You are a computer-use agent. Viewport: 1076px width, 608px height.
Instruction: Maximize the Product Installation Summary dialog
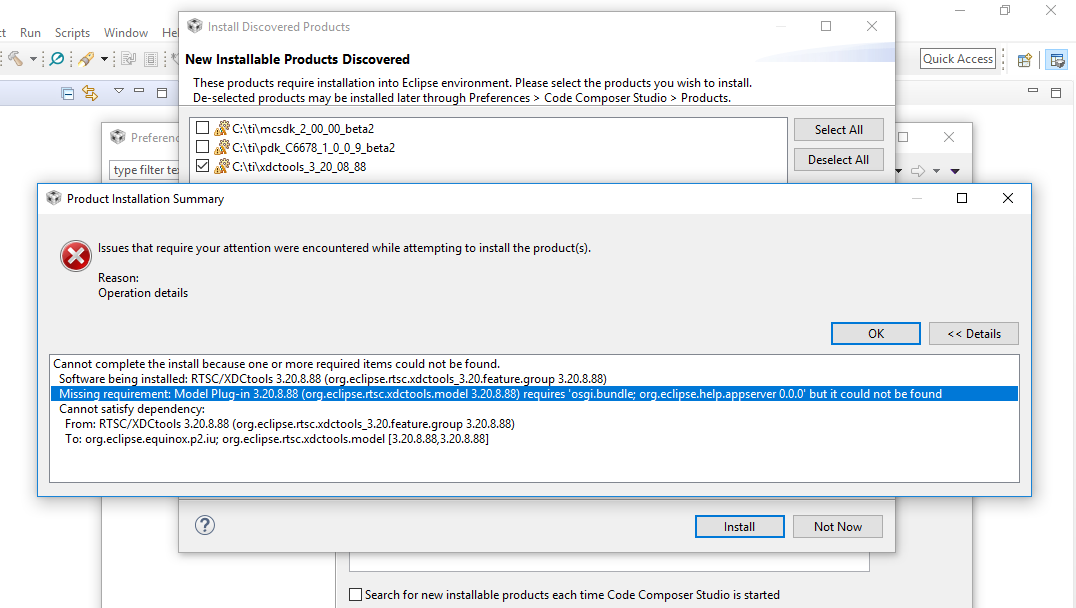click(x=962, y=198)
